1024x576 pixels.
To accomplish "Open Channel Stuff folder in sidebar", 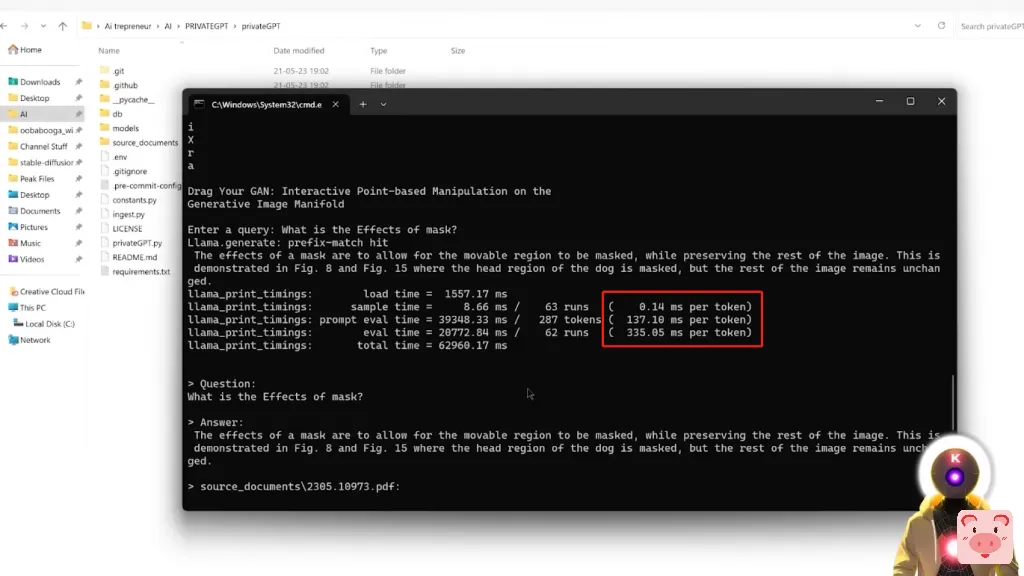I will coord(43,146).
